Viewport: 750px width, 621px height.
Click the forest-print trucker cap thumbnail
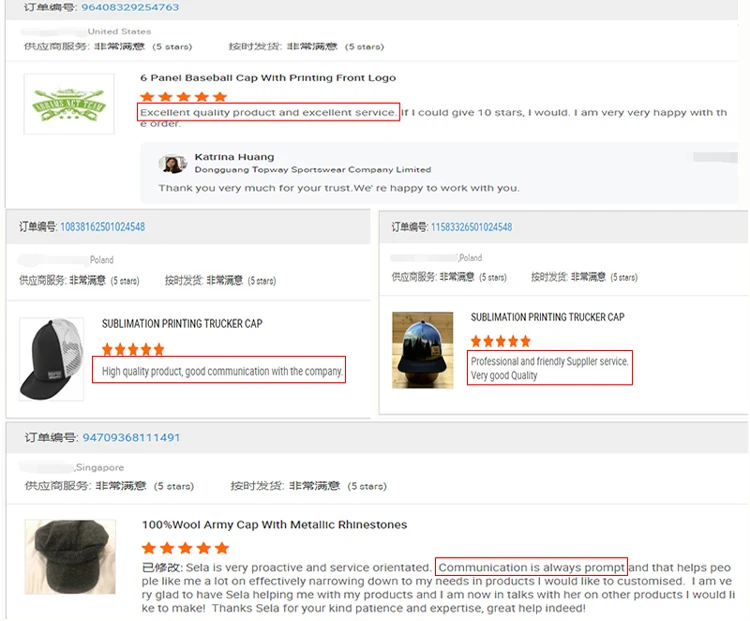click(x=422, y=350)
